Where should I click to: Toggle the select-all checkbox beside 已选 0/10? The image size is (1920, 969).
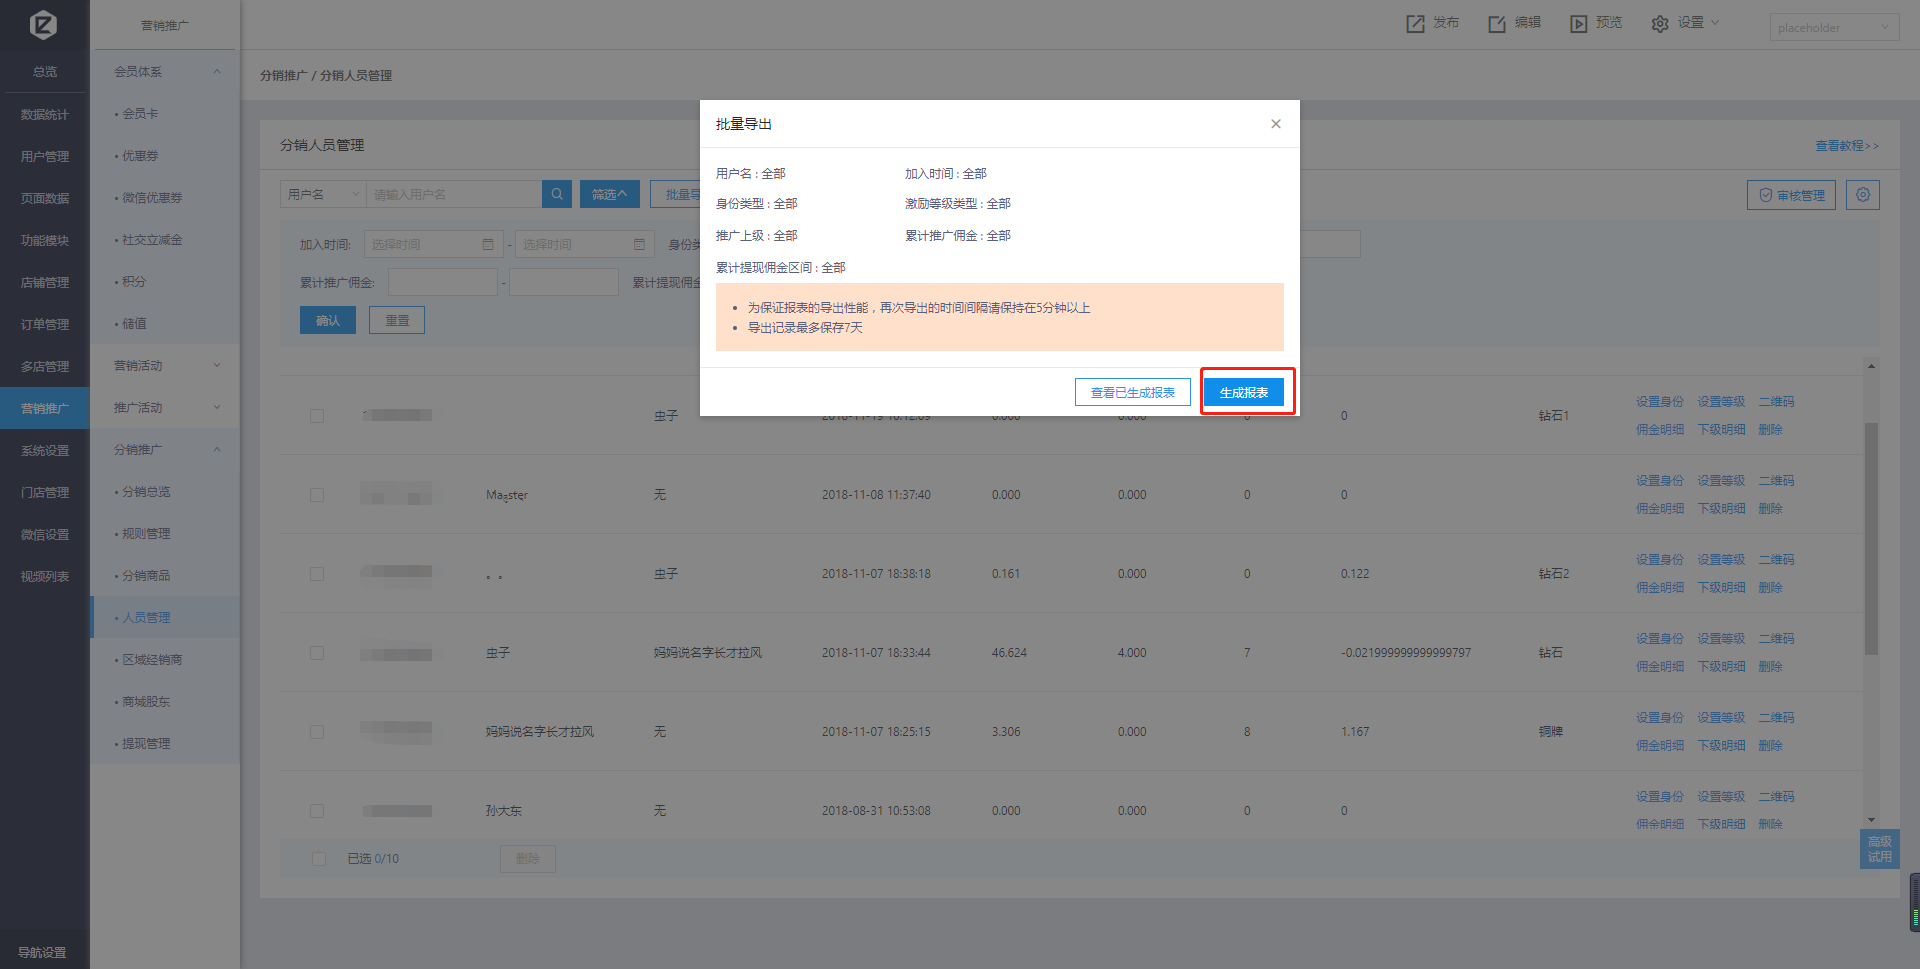coord(319,859)
